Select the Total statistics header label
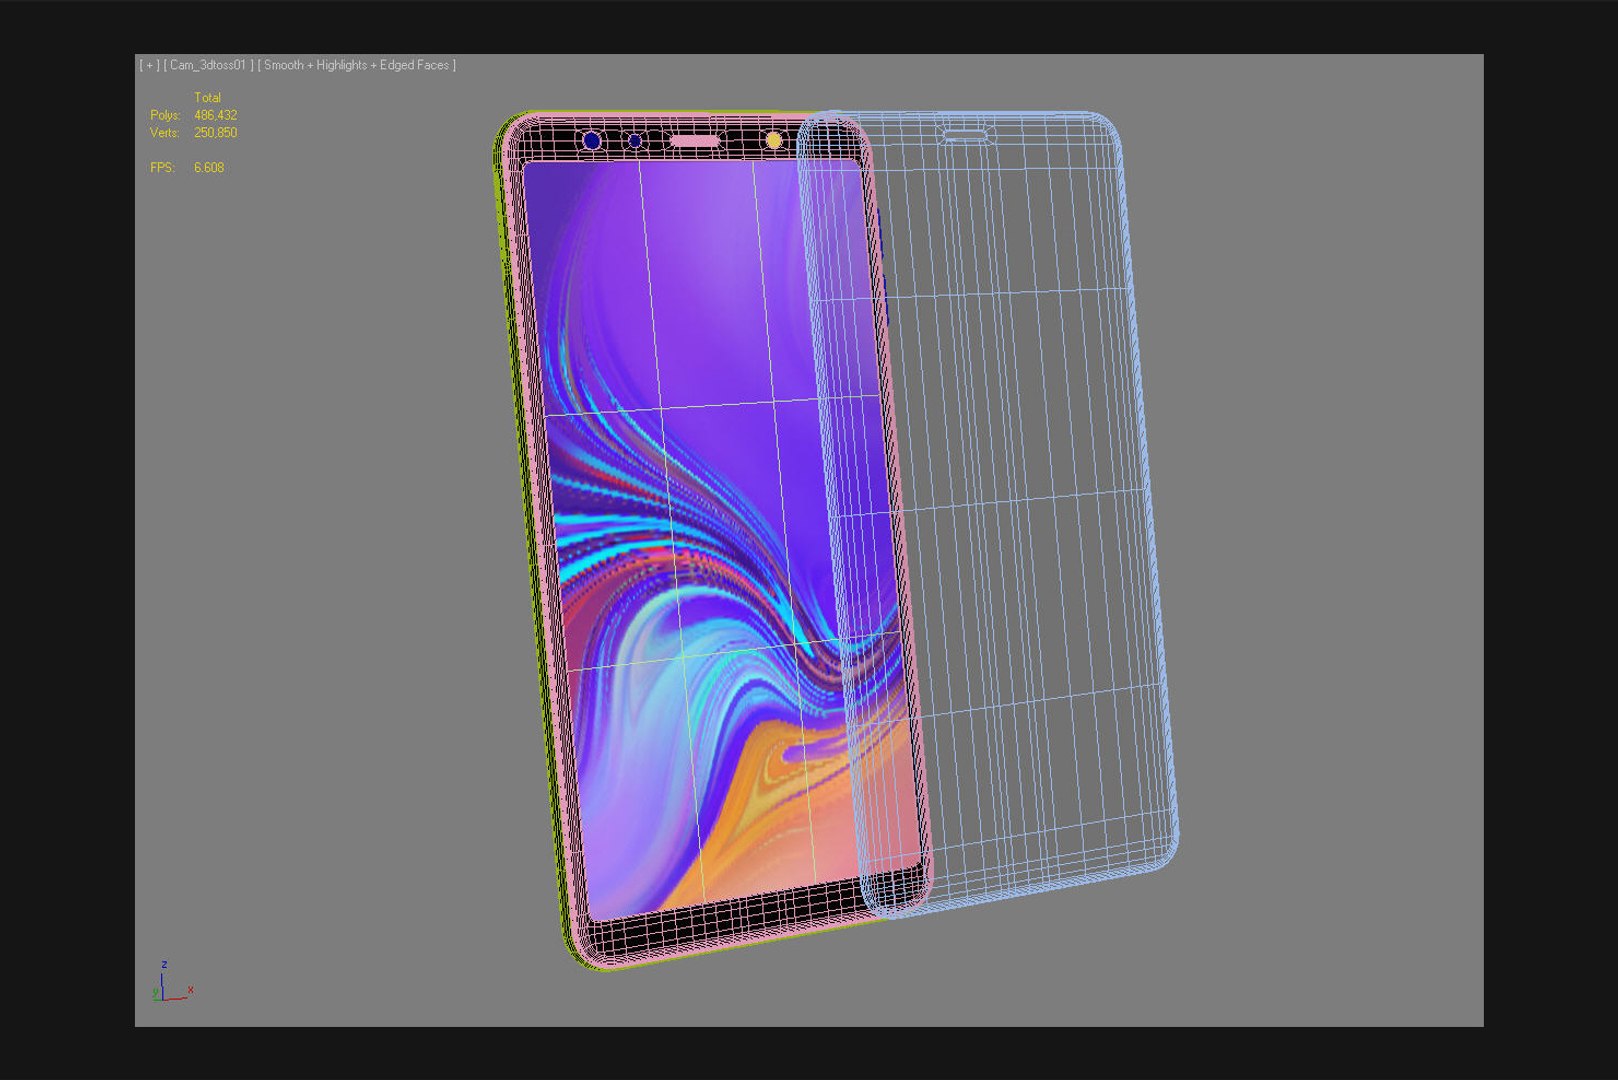The width and height of the screenshot is (1618, 1080). coord(207,98)
